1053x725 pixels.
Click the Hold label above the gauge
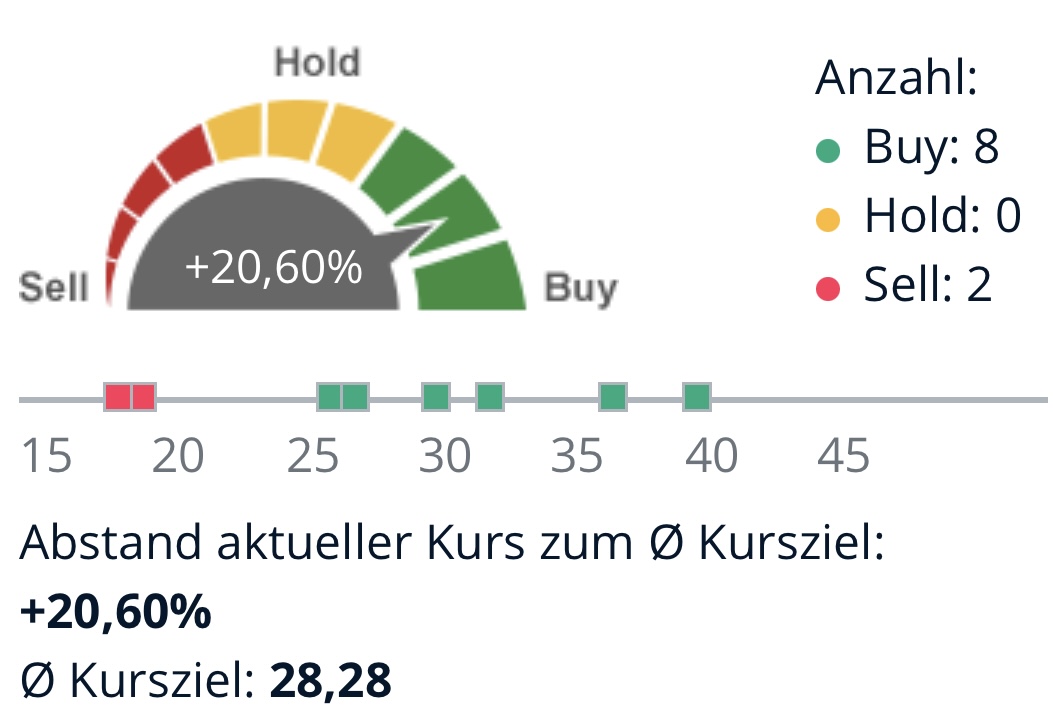pyautogui.click(x=317, y=64)
